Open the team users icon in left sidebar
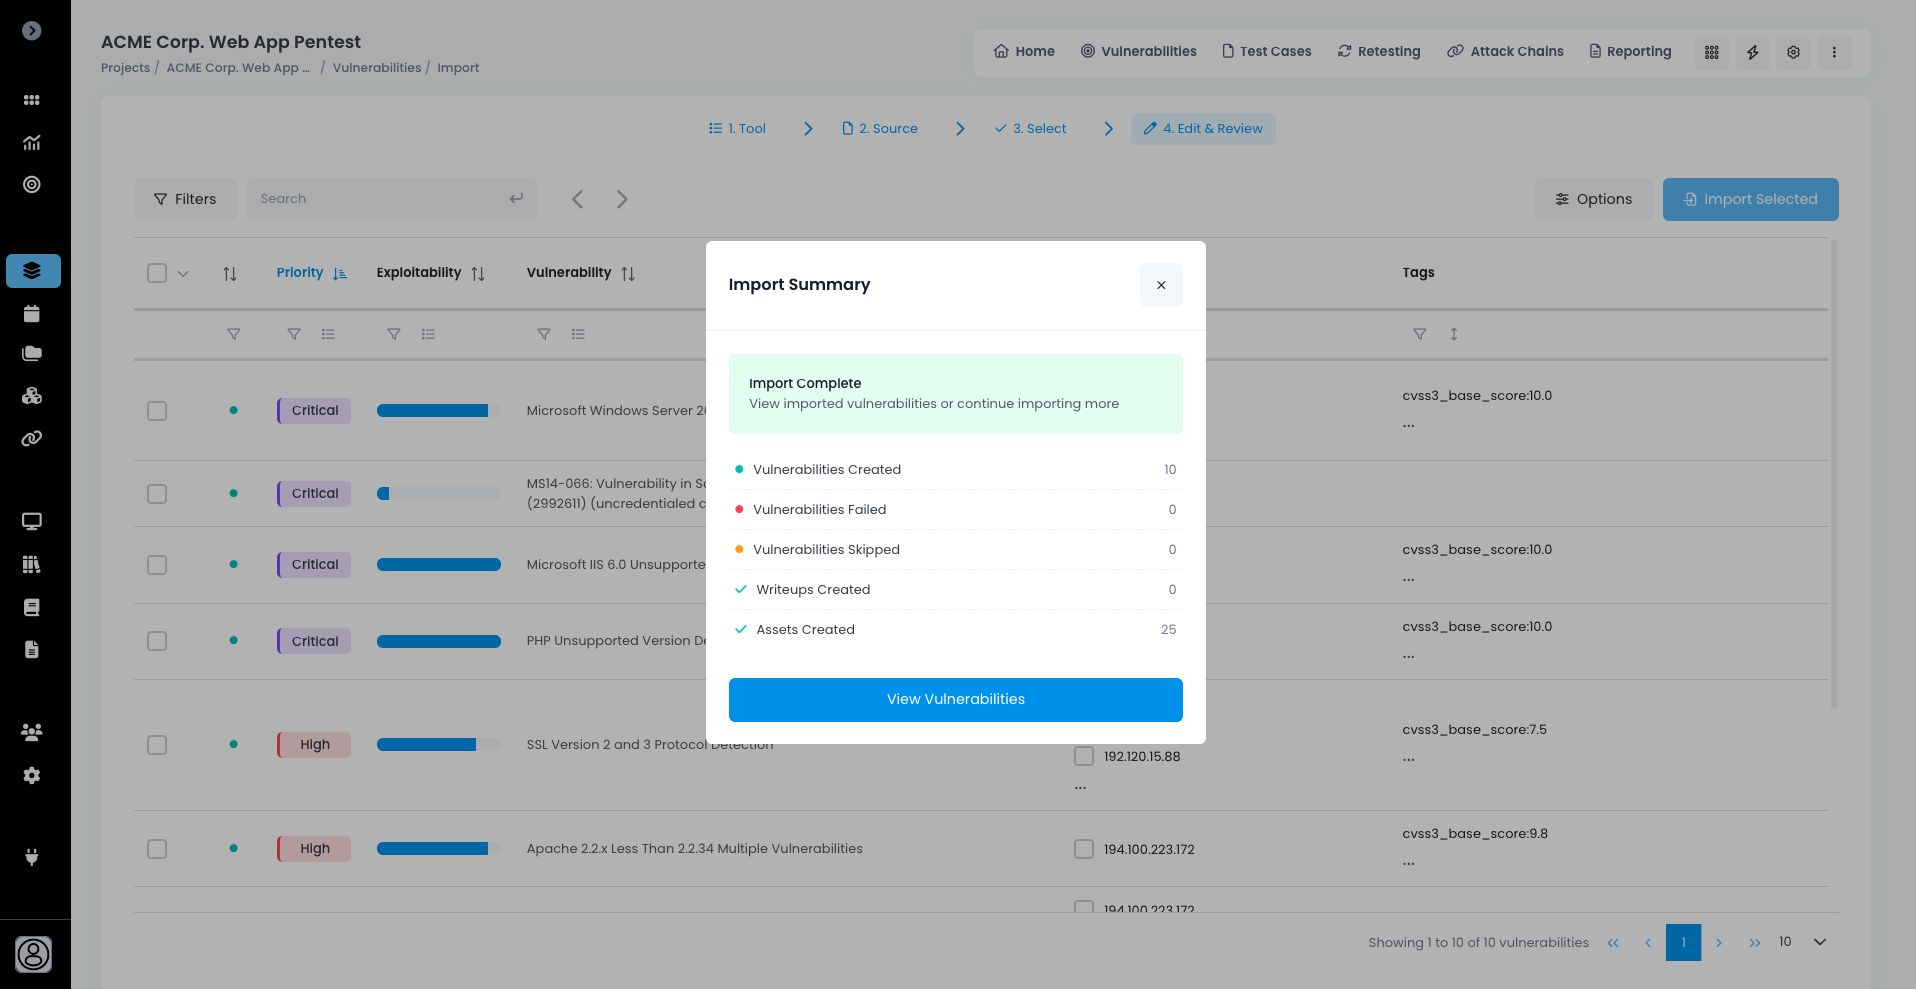1916x989 pixels. coord(32,732)
